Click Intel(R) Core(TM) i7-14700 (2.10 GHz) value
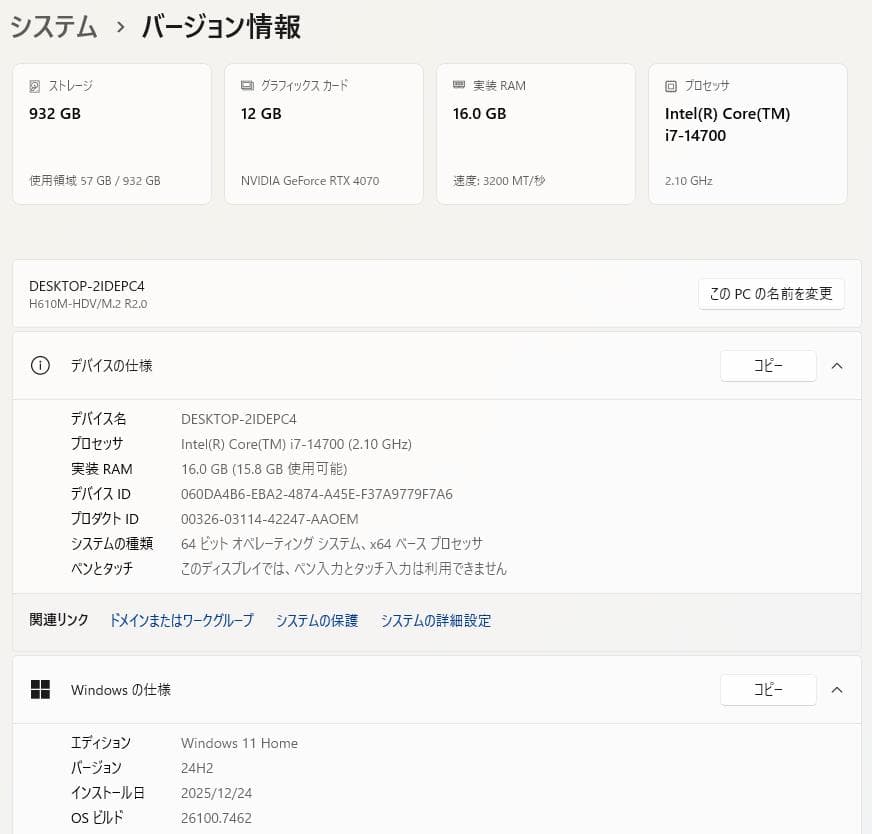This screenshot has height=834, width=872. click(x=296, y=444)
